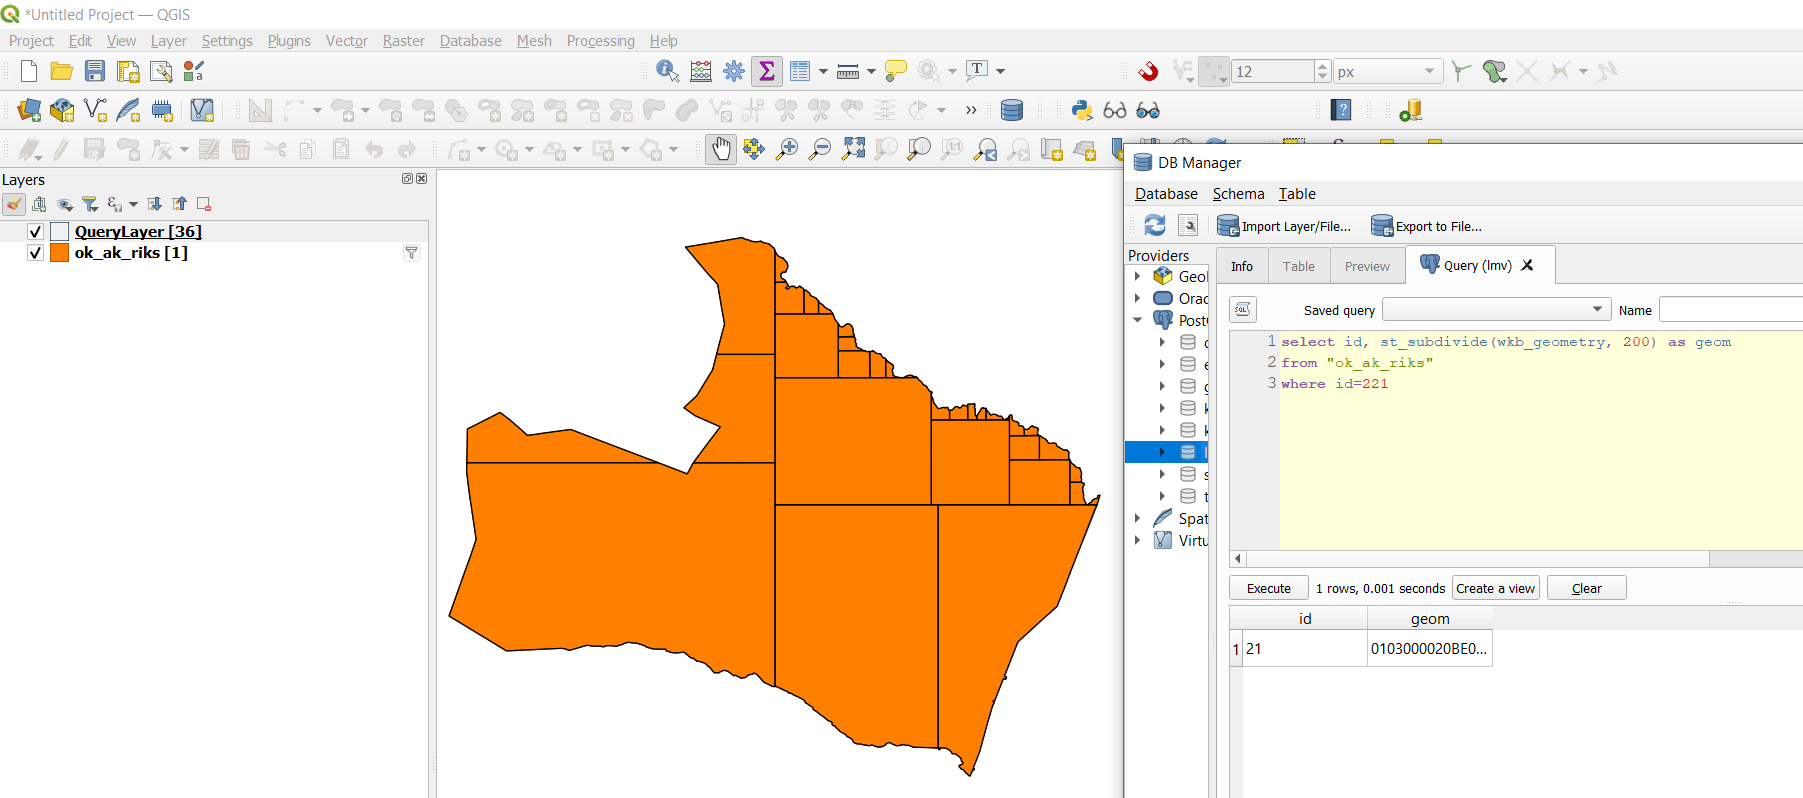Open the Vector menu
1803x798 pixels.
click(x=346, y=41)
